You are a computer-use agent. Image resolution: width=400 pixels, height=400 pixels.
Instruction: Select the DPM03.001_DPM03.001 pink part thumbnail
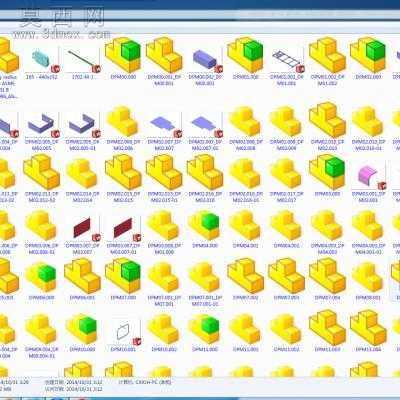[x=368, y=177]
